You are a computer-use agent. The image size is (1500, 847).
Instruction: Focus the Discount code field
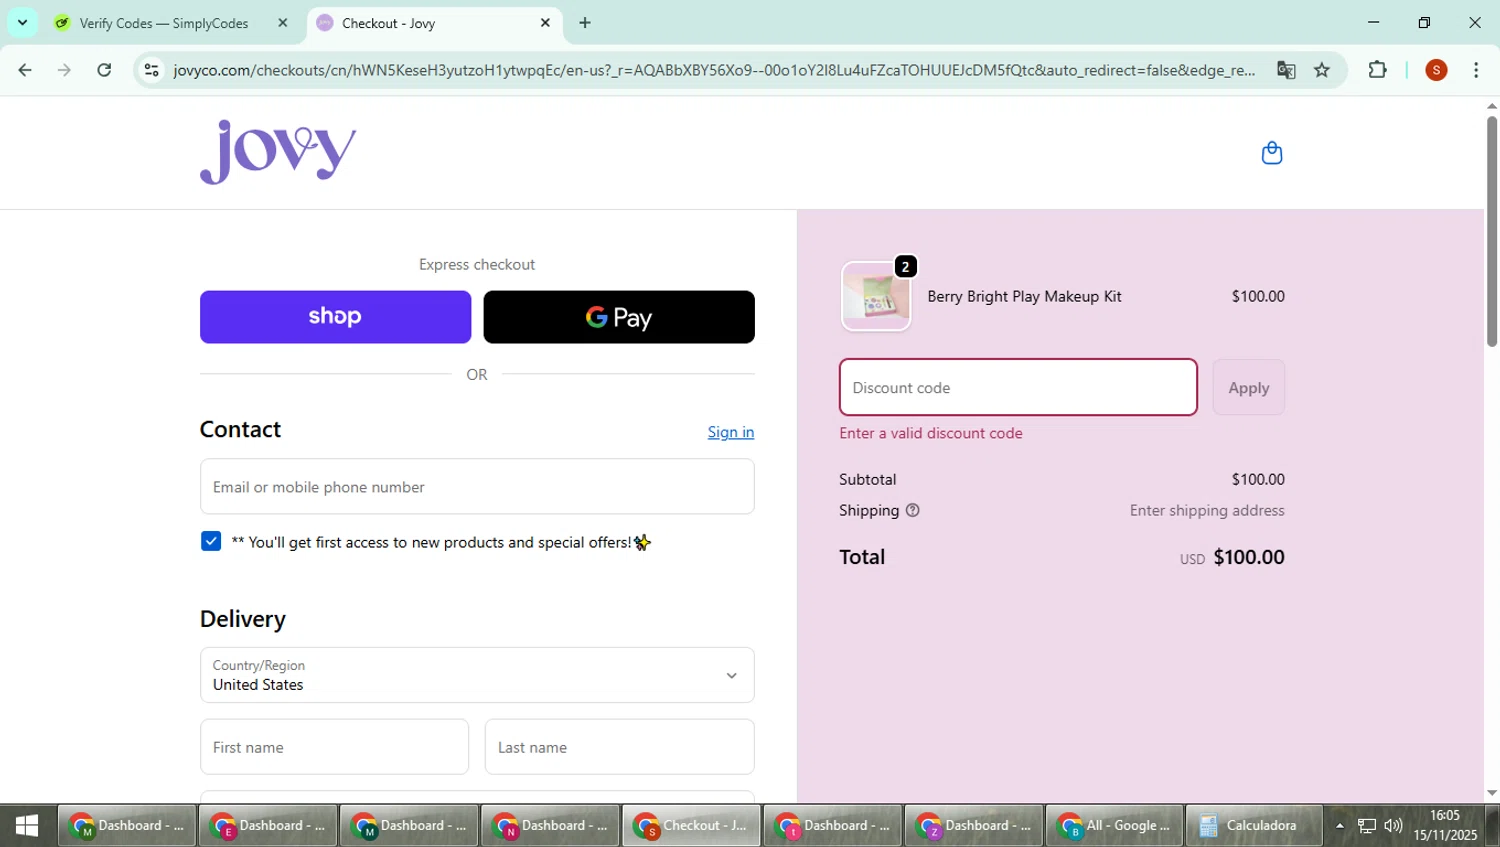(1018, 387)
